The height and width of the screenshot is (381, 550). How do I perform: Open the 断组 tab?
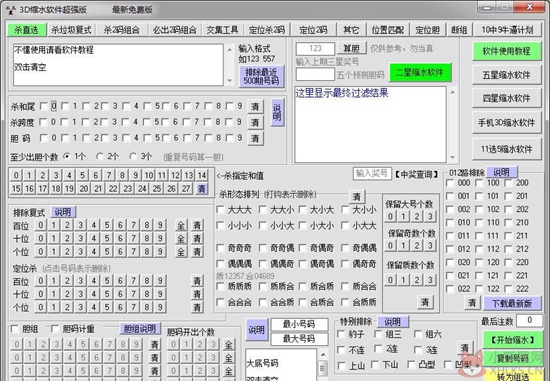coord(459,30)
